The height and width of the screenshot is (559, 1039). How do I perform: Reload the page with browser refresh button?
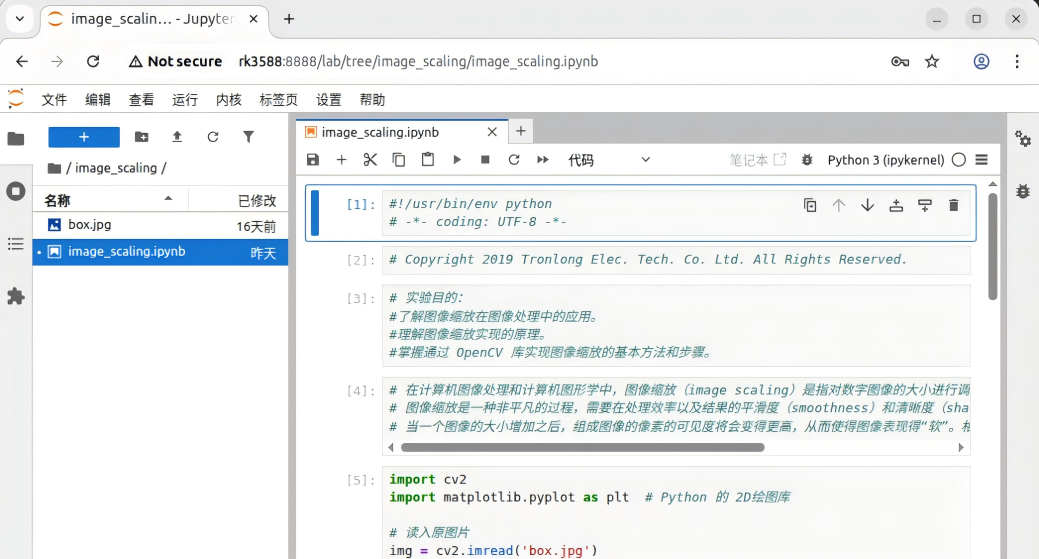(93, 62)
